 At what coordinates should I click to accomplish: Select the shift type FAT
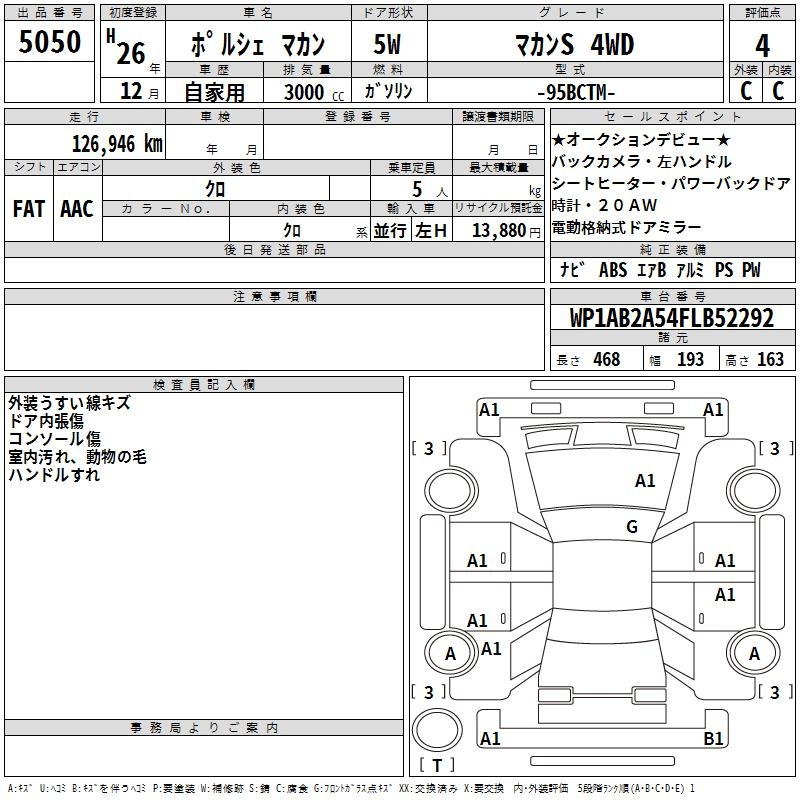tap(29, 209)
